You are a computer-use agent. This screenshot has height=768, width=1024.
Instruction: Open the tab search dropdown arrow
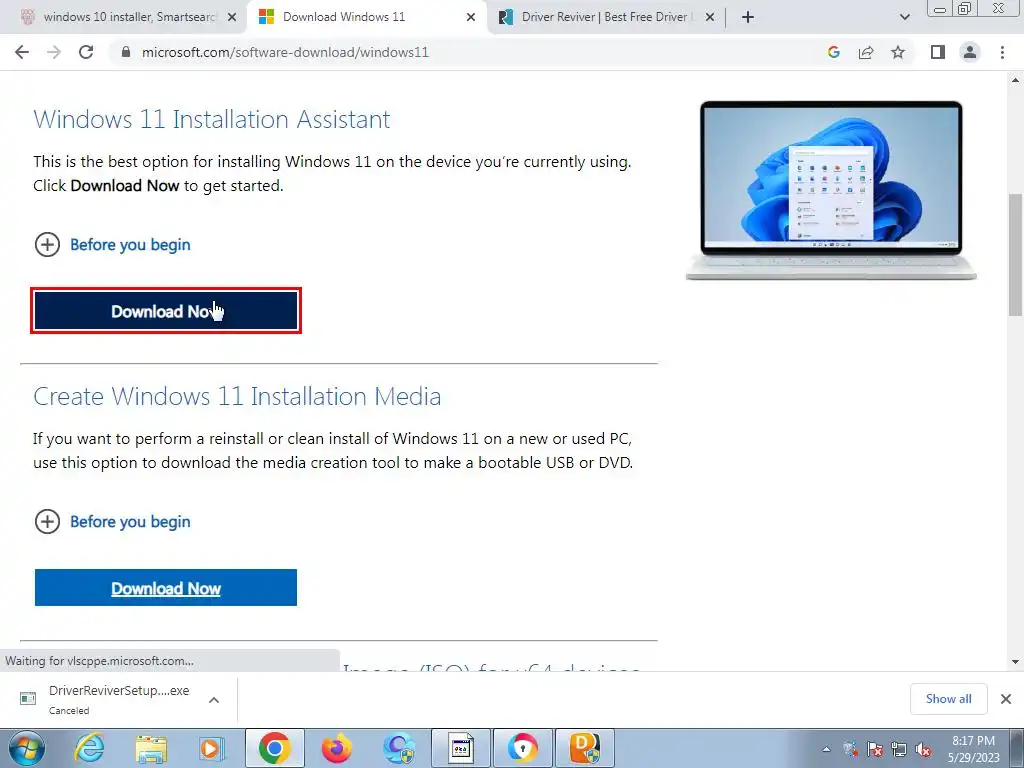904,17
